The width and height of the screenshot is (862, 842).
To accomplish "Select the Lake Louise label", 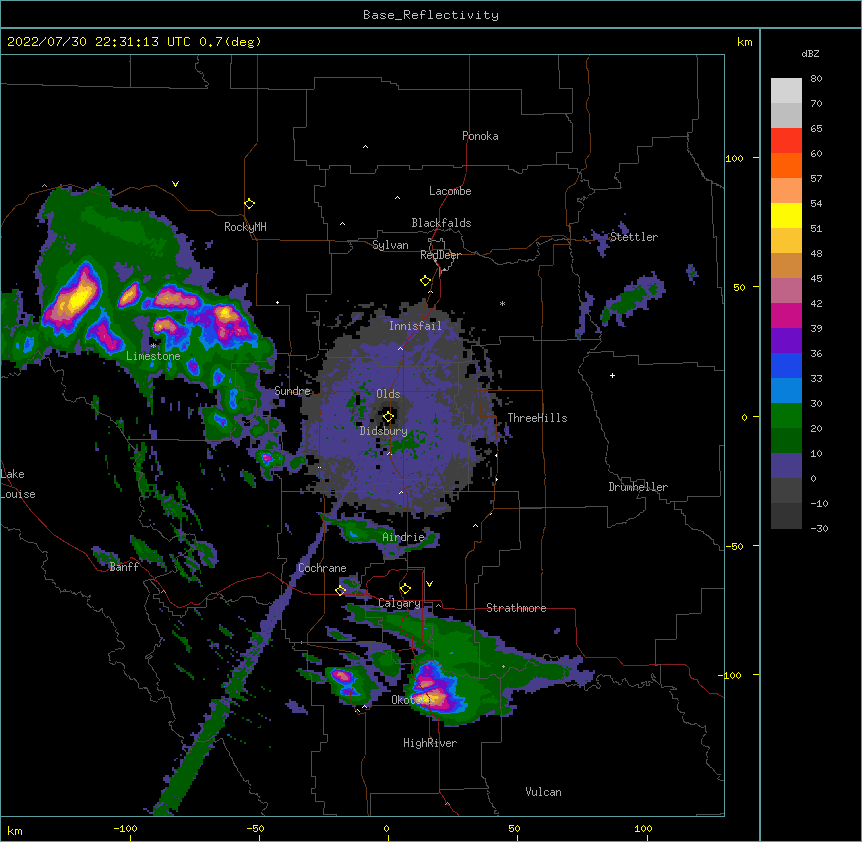I will (x=18, y=484).
